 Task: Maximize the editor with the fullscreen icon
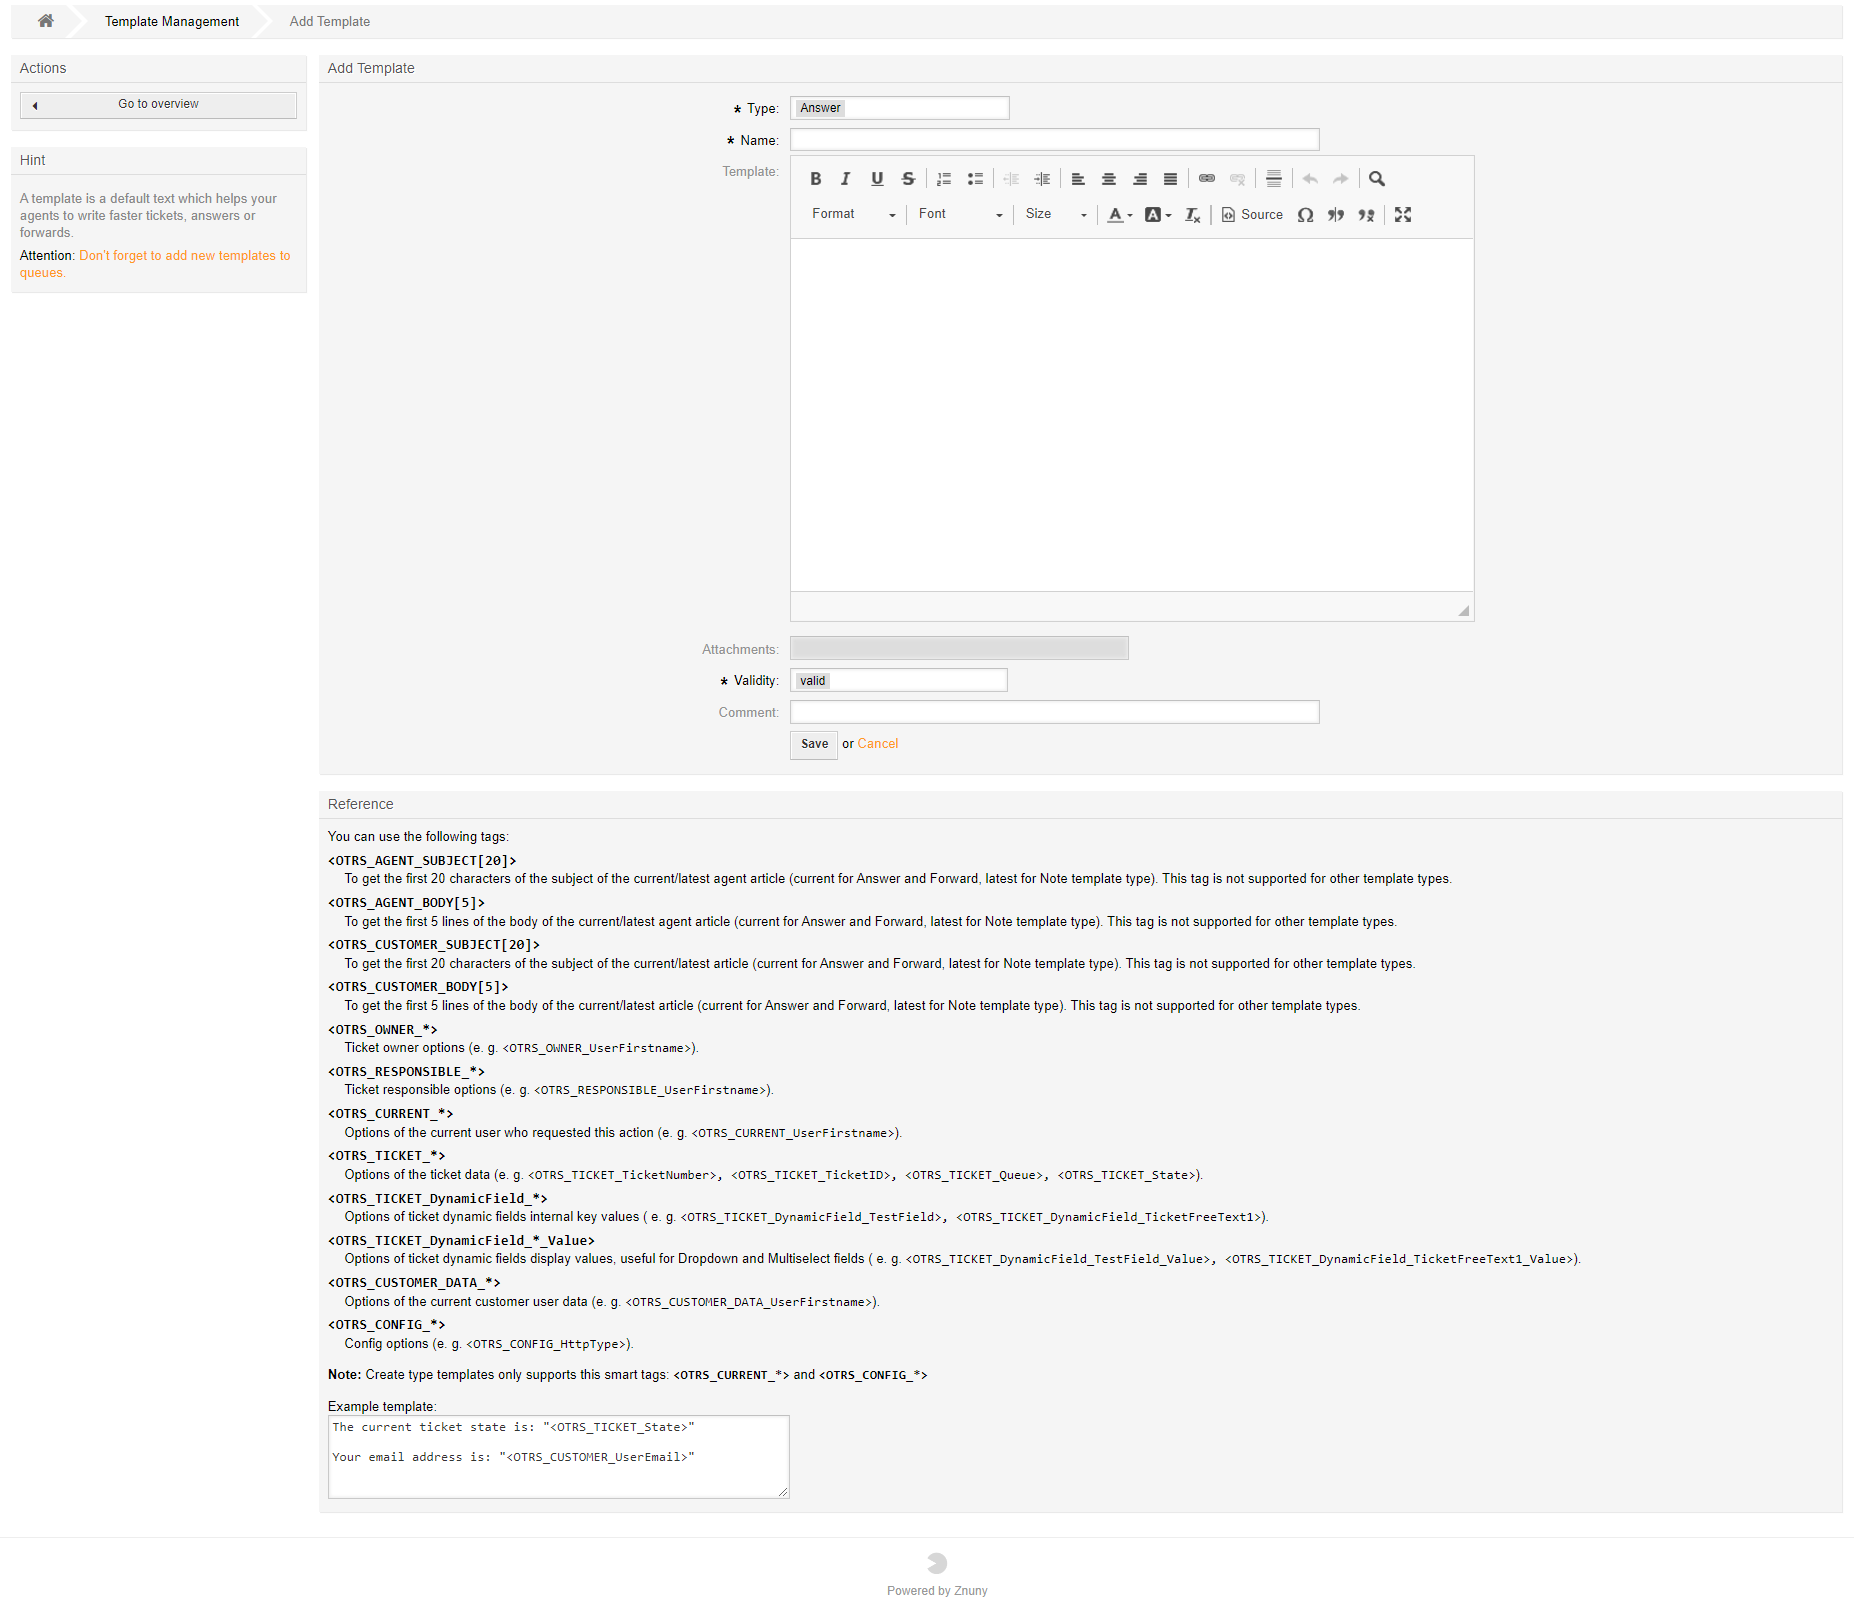tap(1403, 215)
